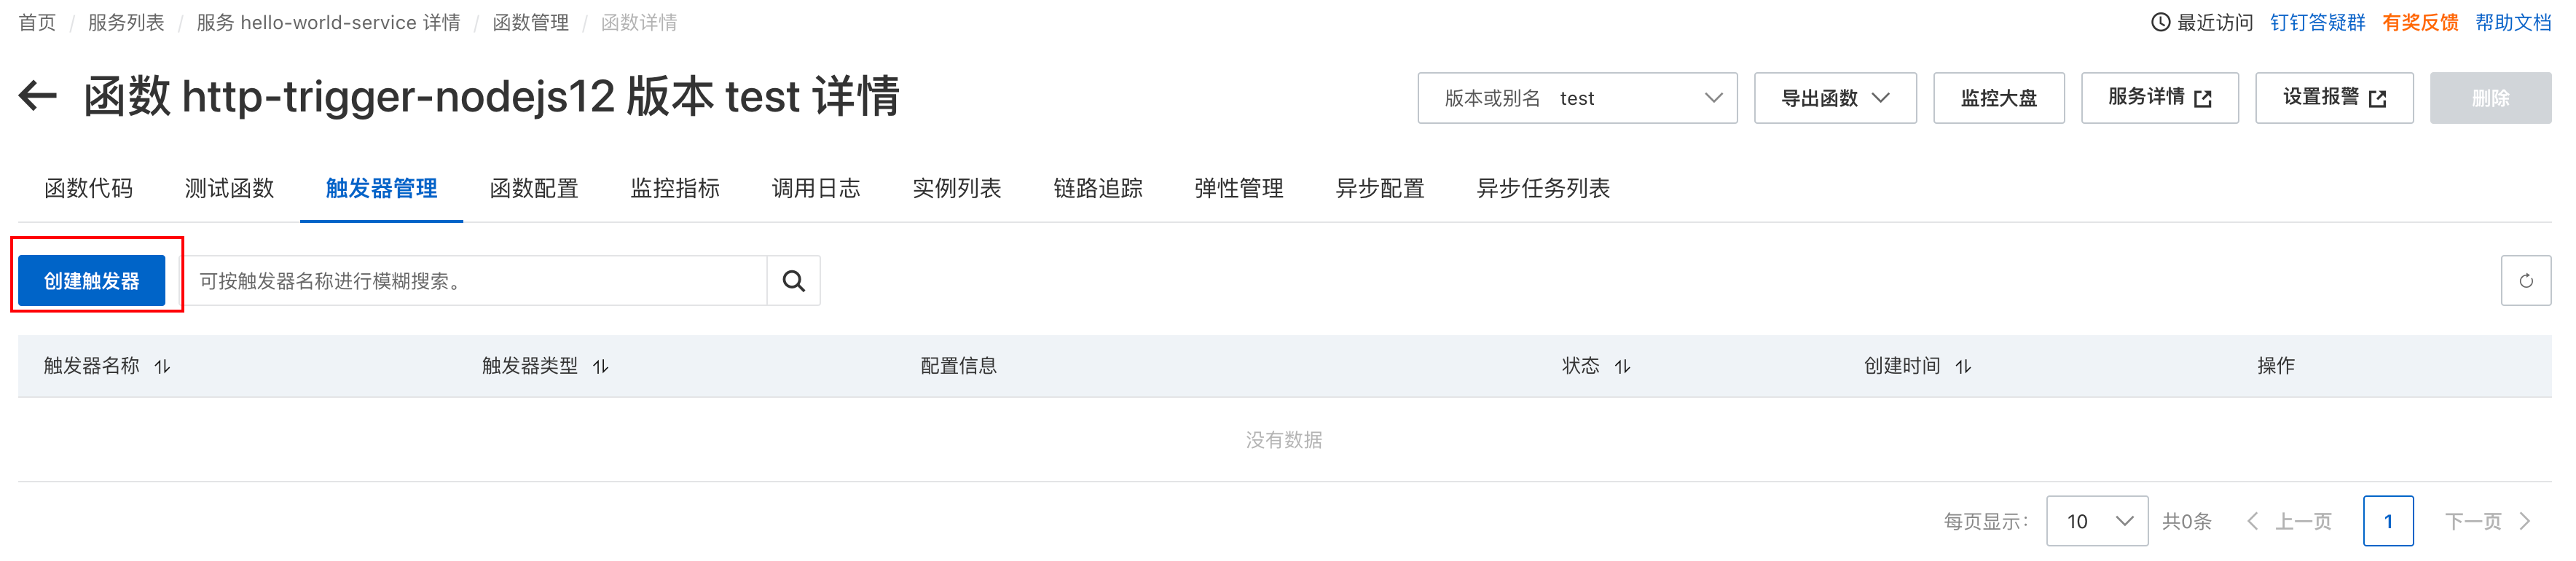Viewport: 2576px width, 561px height.
Task: Click the search magnifier icon
Action: tap(793, 281)
